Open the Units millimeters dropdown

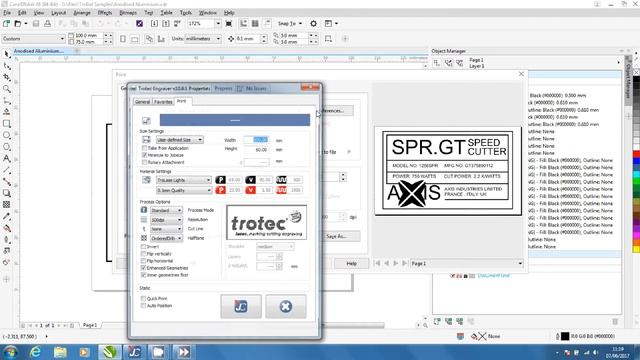pos(203,39)
